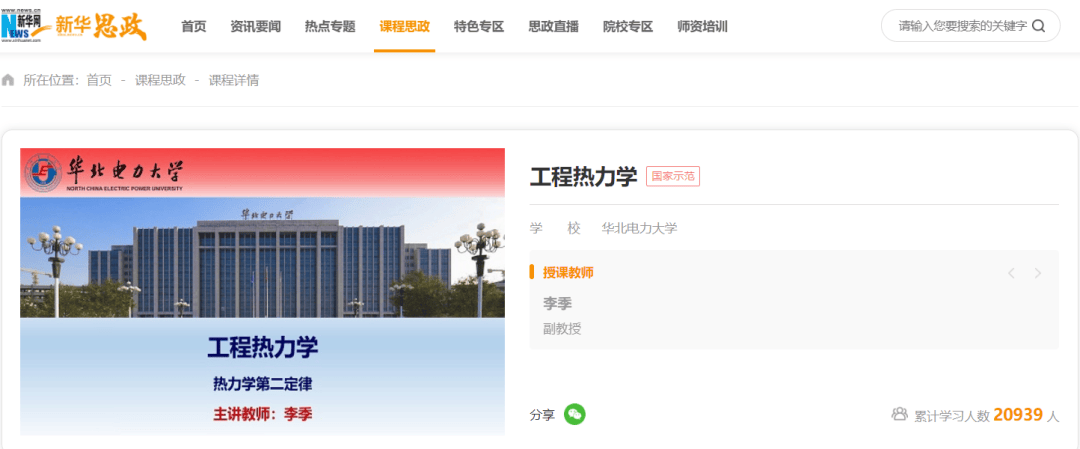Click 课程详情 in the breadcrumb
The image size is (1080, 449).
point(234,80)
